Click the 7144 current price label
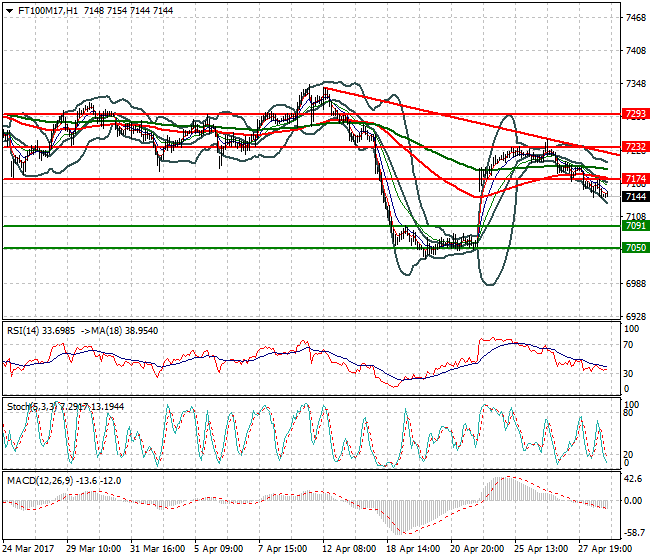Screen dimensions: 660x560 636,197
